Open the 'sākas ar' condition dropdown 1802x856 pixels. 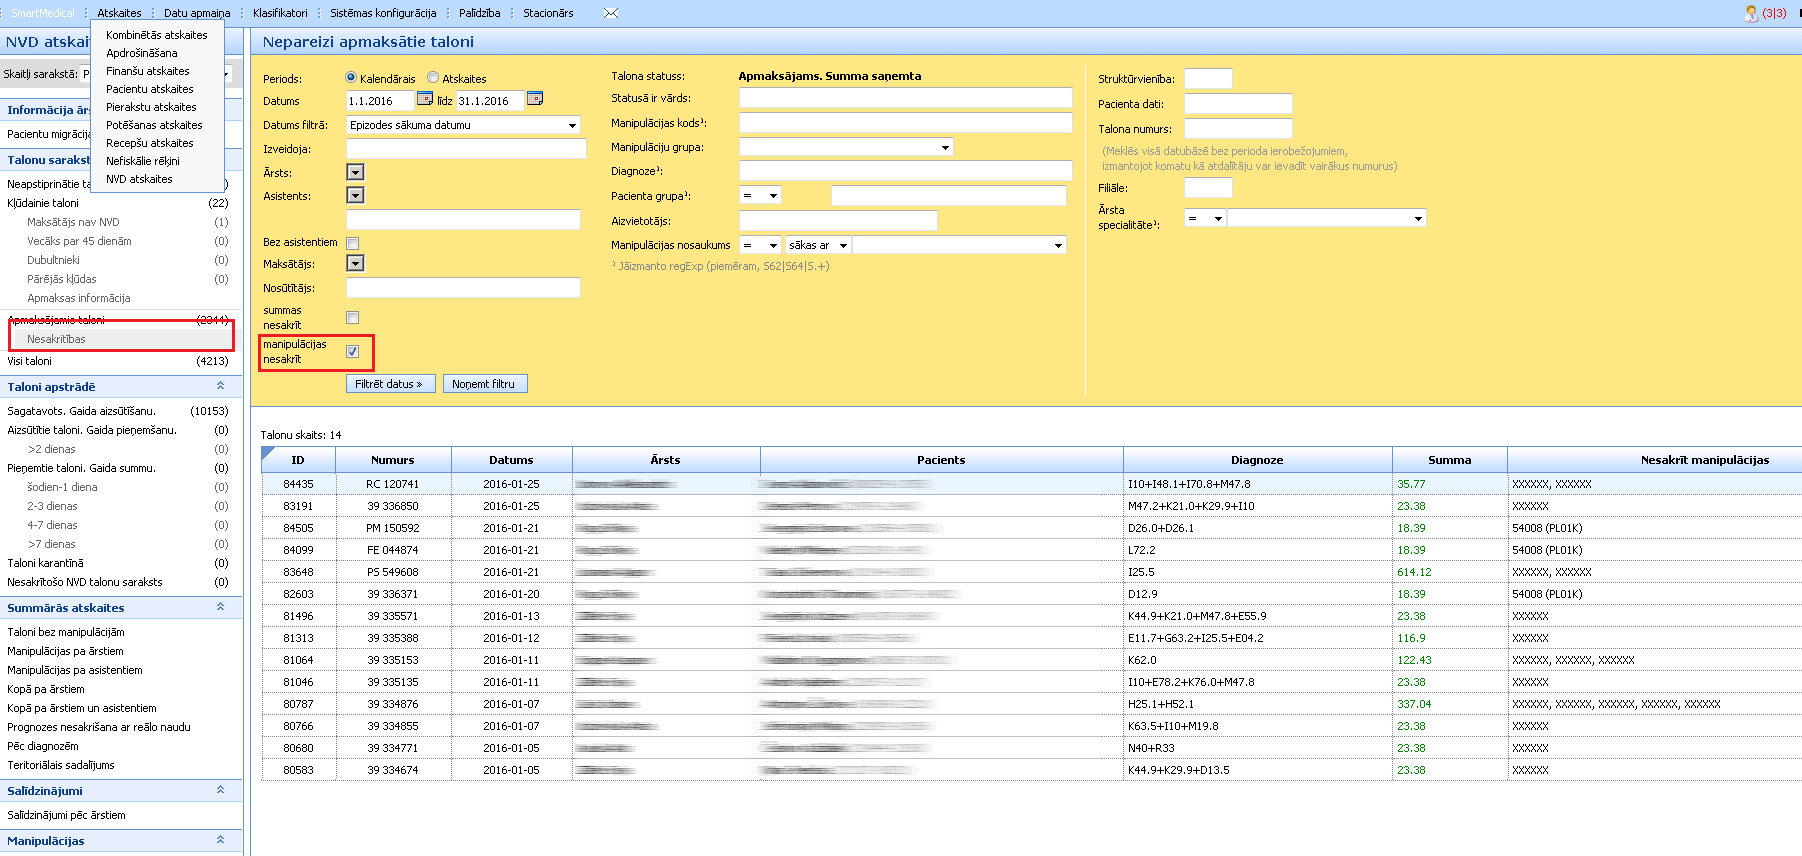pyautogui.click(x=818, y=245)
